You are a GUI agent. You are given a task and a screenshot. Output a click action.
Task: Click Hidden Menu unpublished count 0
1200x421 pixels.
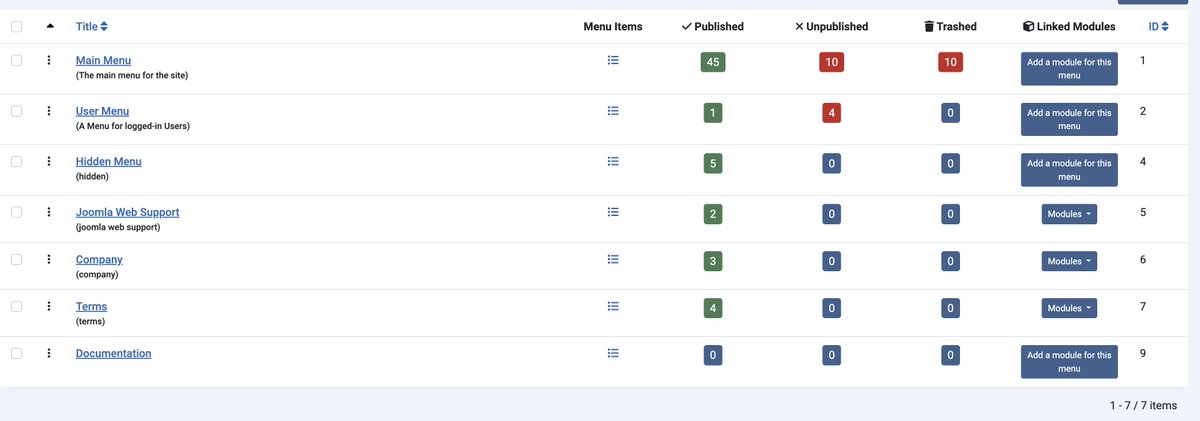[x=831, y=163]
